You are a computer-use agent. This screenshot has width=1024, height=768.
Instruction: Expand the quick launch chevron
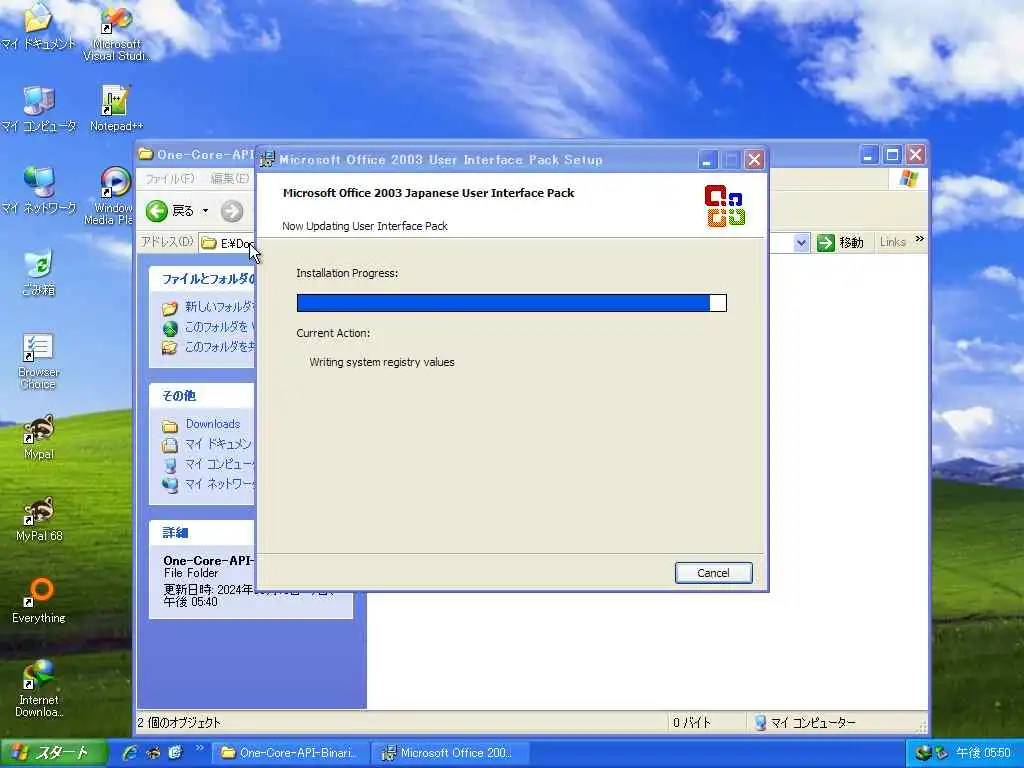[x=199, y=748]
